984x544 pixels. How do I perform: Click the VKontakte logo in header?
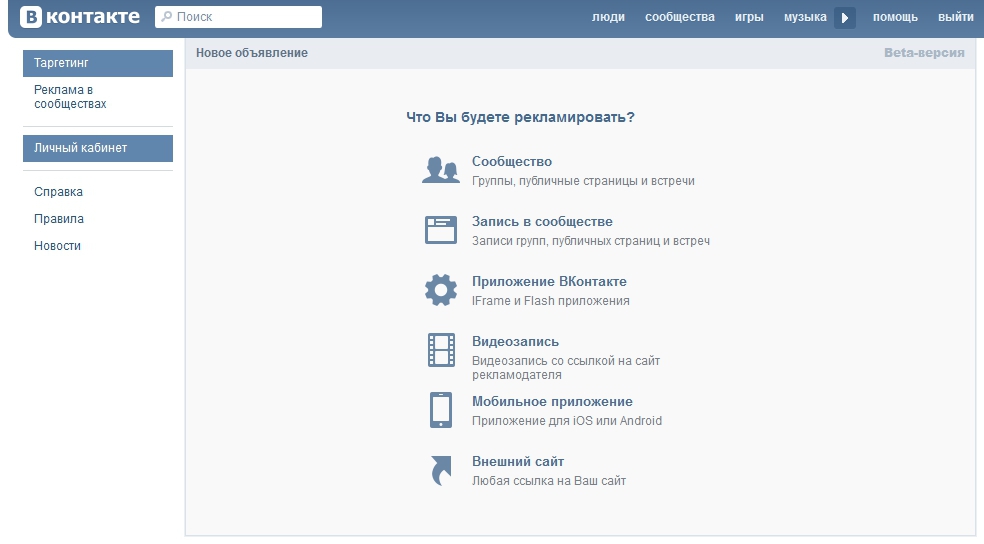(x=80, y=17)
